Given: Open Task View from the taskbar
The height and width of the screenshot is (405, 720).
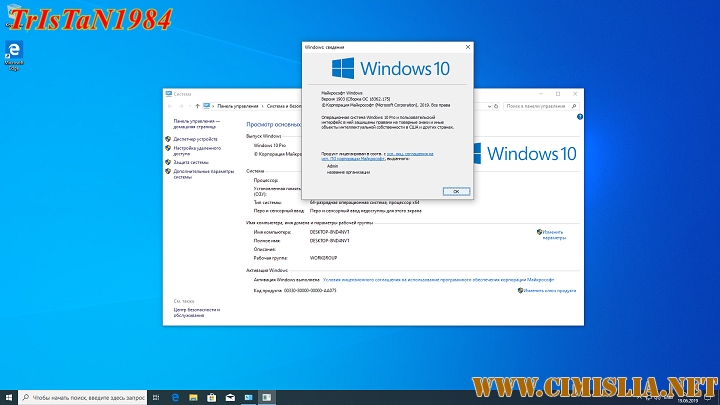Looking at the screenshot, I should [156, 397].
